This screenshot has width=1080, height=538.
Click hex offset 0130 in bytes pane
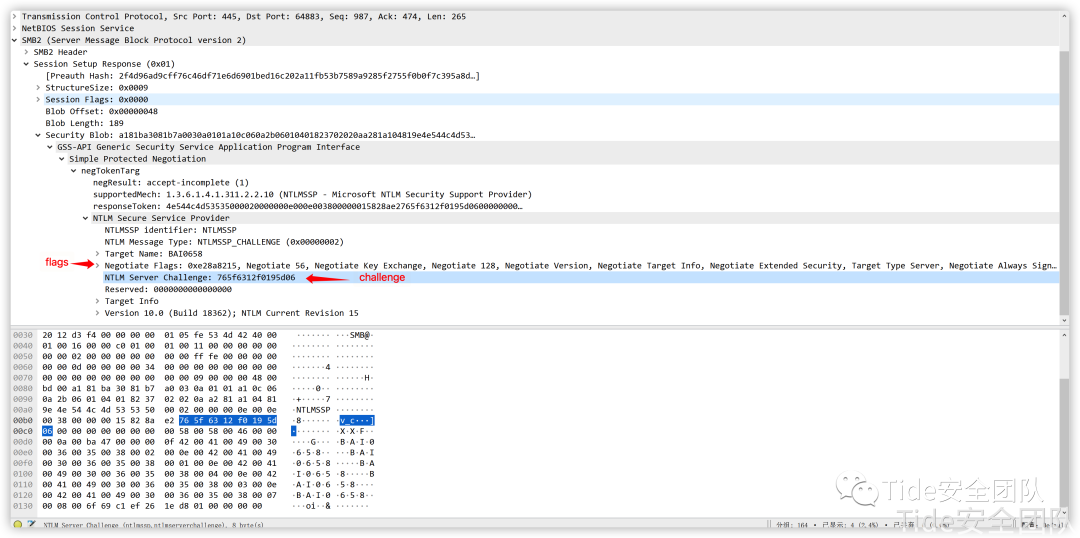coord(22,506)
